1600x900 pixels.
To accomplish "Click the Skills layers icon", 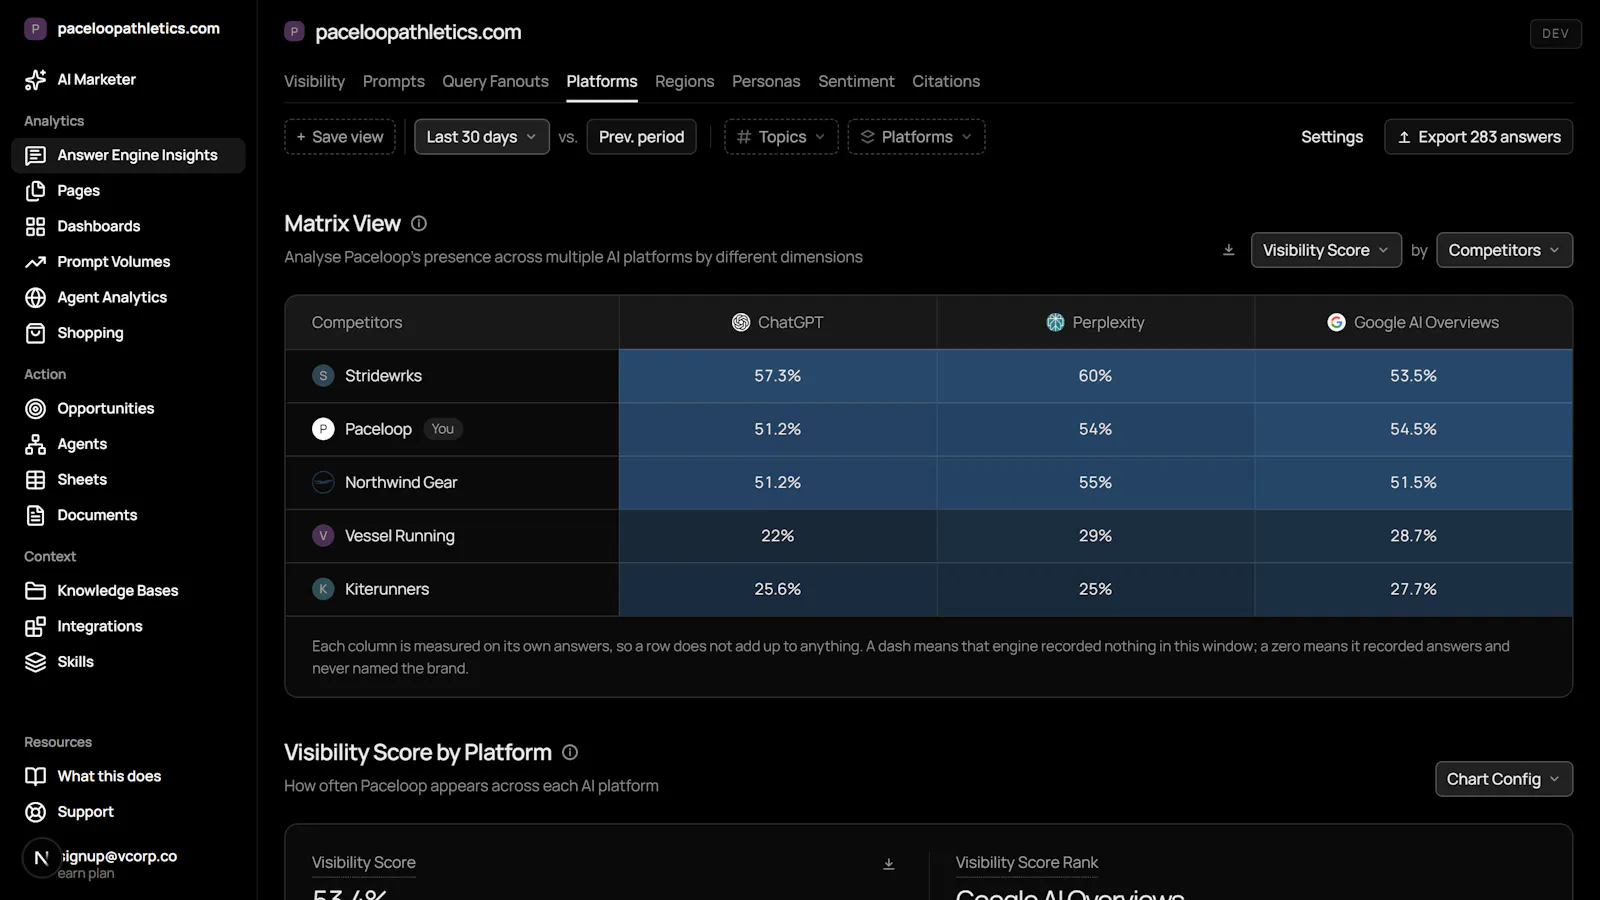I will [36, 662].
